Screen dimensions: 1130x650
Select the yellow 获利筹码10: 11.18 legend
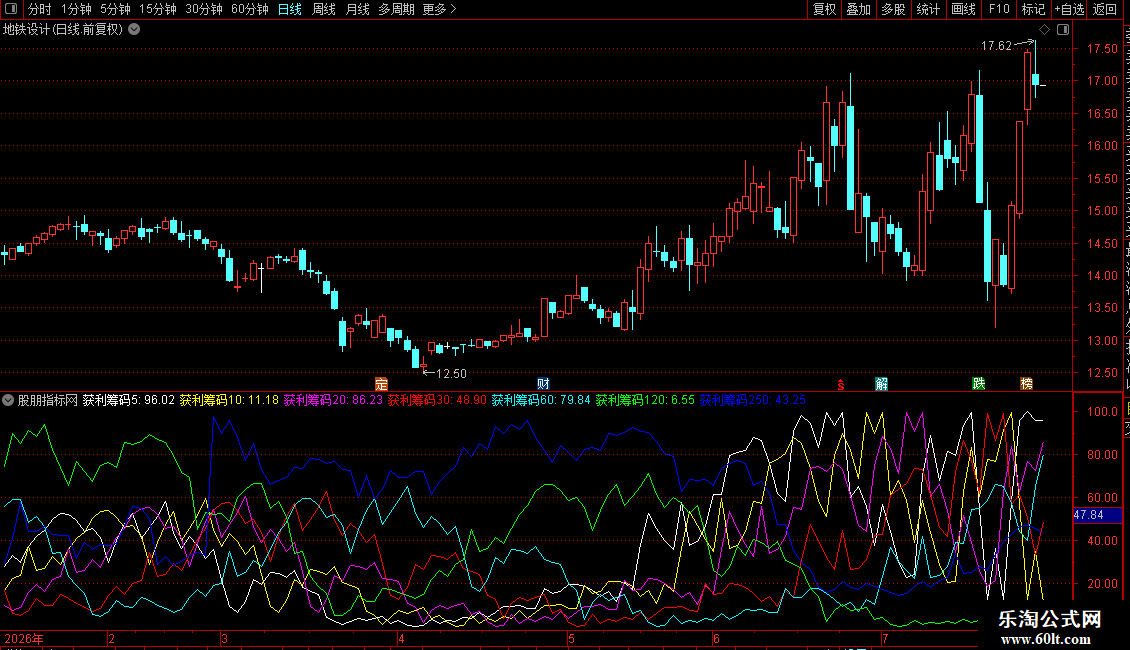click(x=229, y=400)
